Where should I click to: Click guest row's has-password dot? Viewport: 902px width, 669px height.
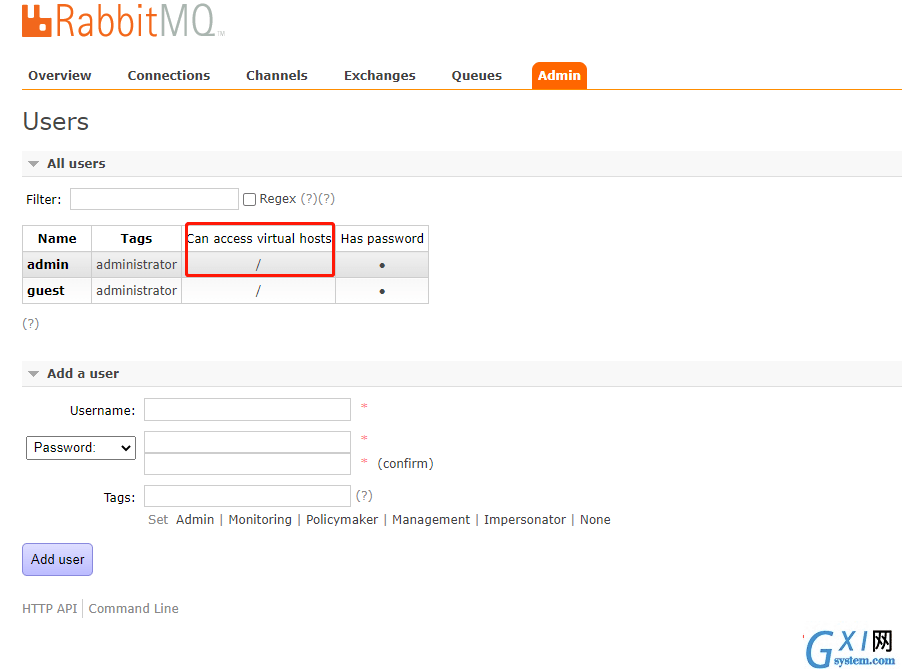[x=382, y=292]
